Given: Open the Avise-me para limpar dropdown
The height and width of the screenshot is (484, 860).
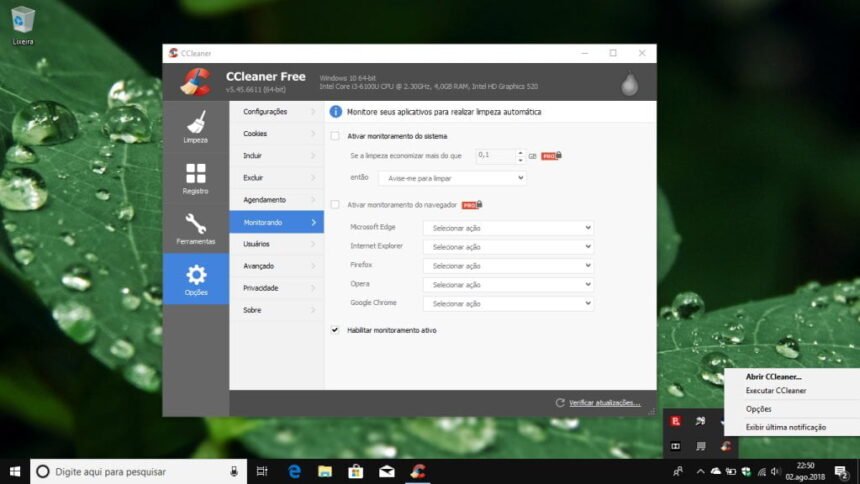Looking at the screenshot, I should point(452,178).
